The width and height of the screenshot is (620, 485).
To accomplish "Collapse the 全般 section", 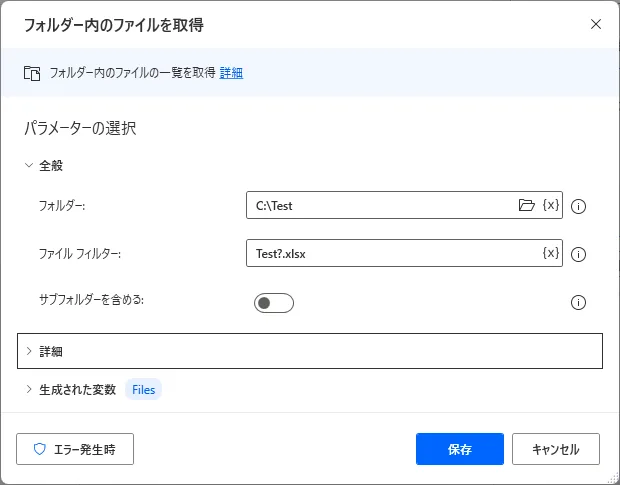I will coord(29,166).
